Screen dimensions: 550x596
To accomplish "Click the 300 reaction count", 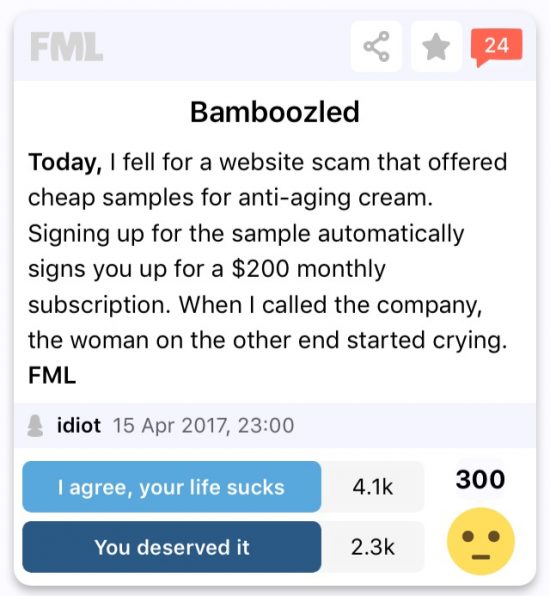I will tap(480, 479).
